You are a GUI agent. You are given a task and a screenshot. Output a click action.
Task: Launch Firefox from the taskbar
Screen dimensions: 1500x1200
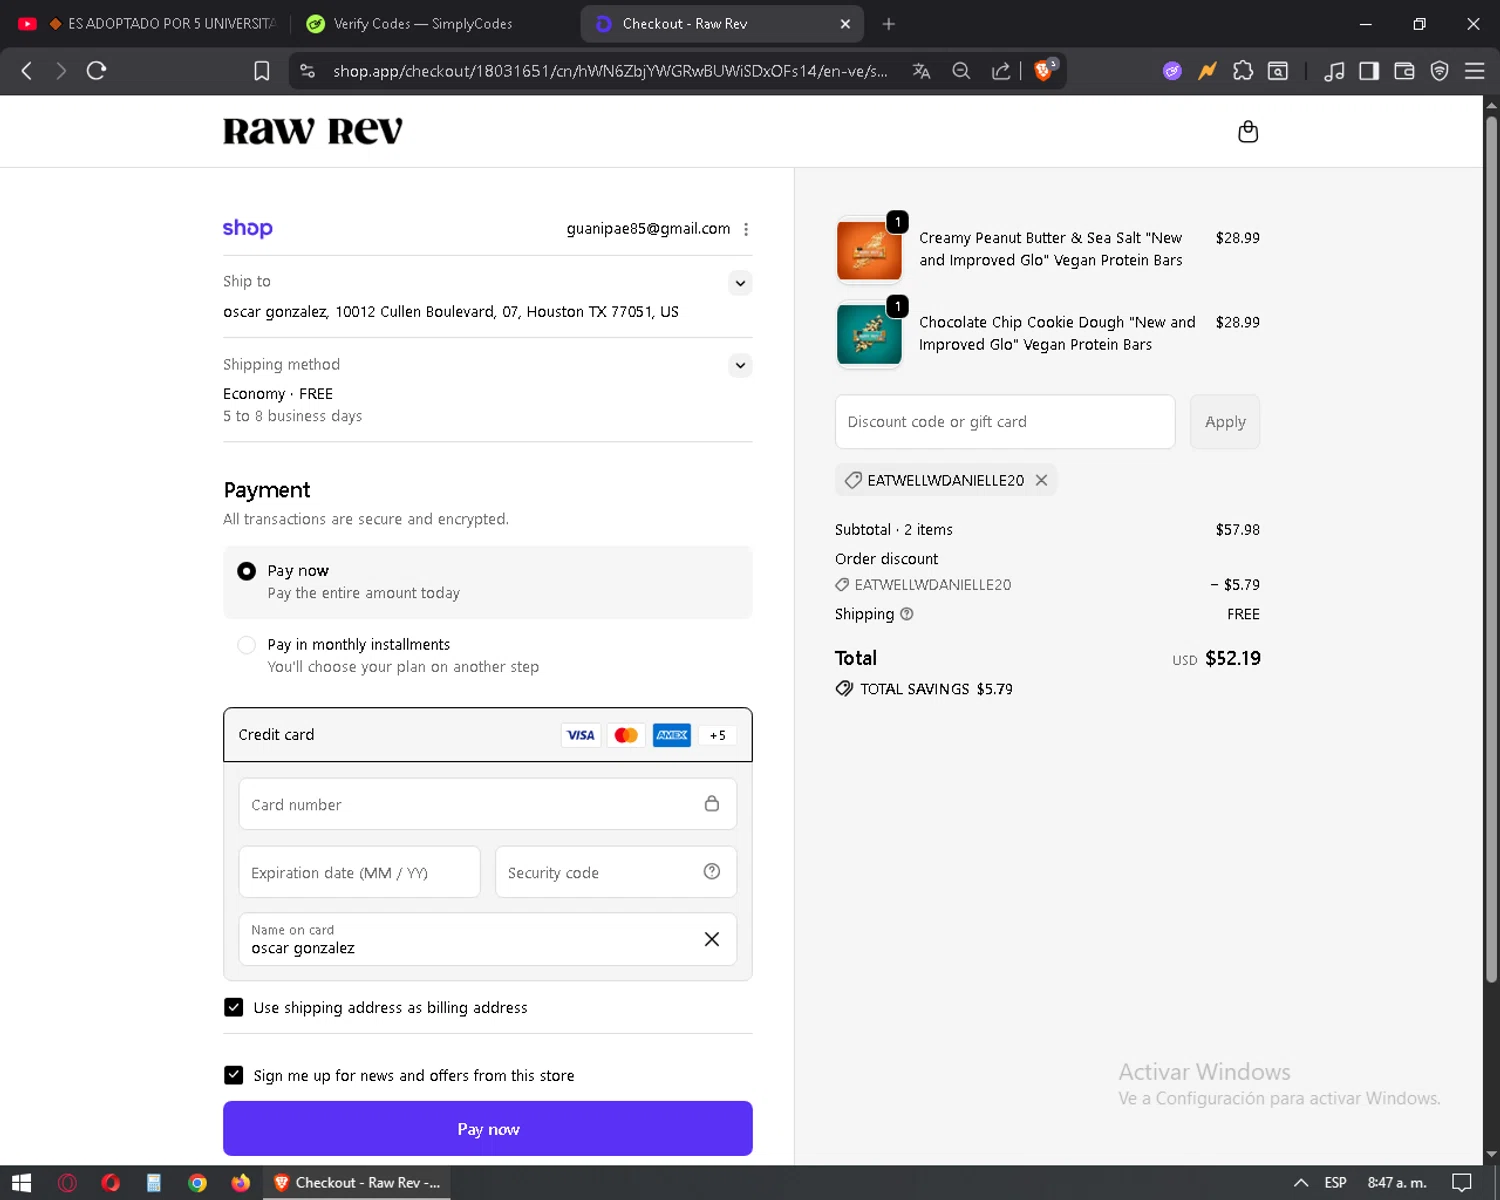pos(240,1183)
